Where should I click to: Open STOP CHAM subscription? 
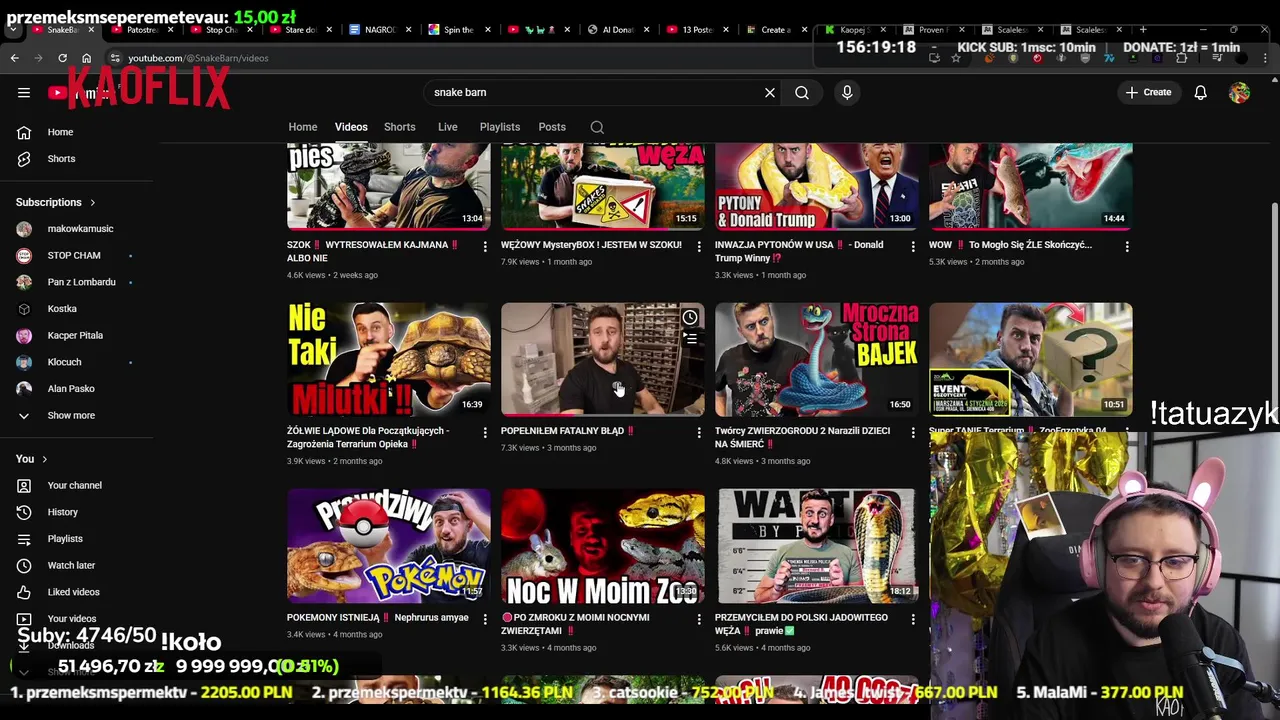[76, 255]
